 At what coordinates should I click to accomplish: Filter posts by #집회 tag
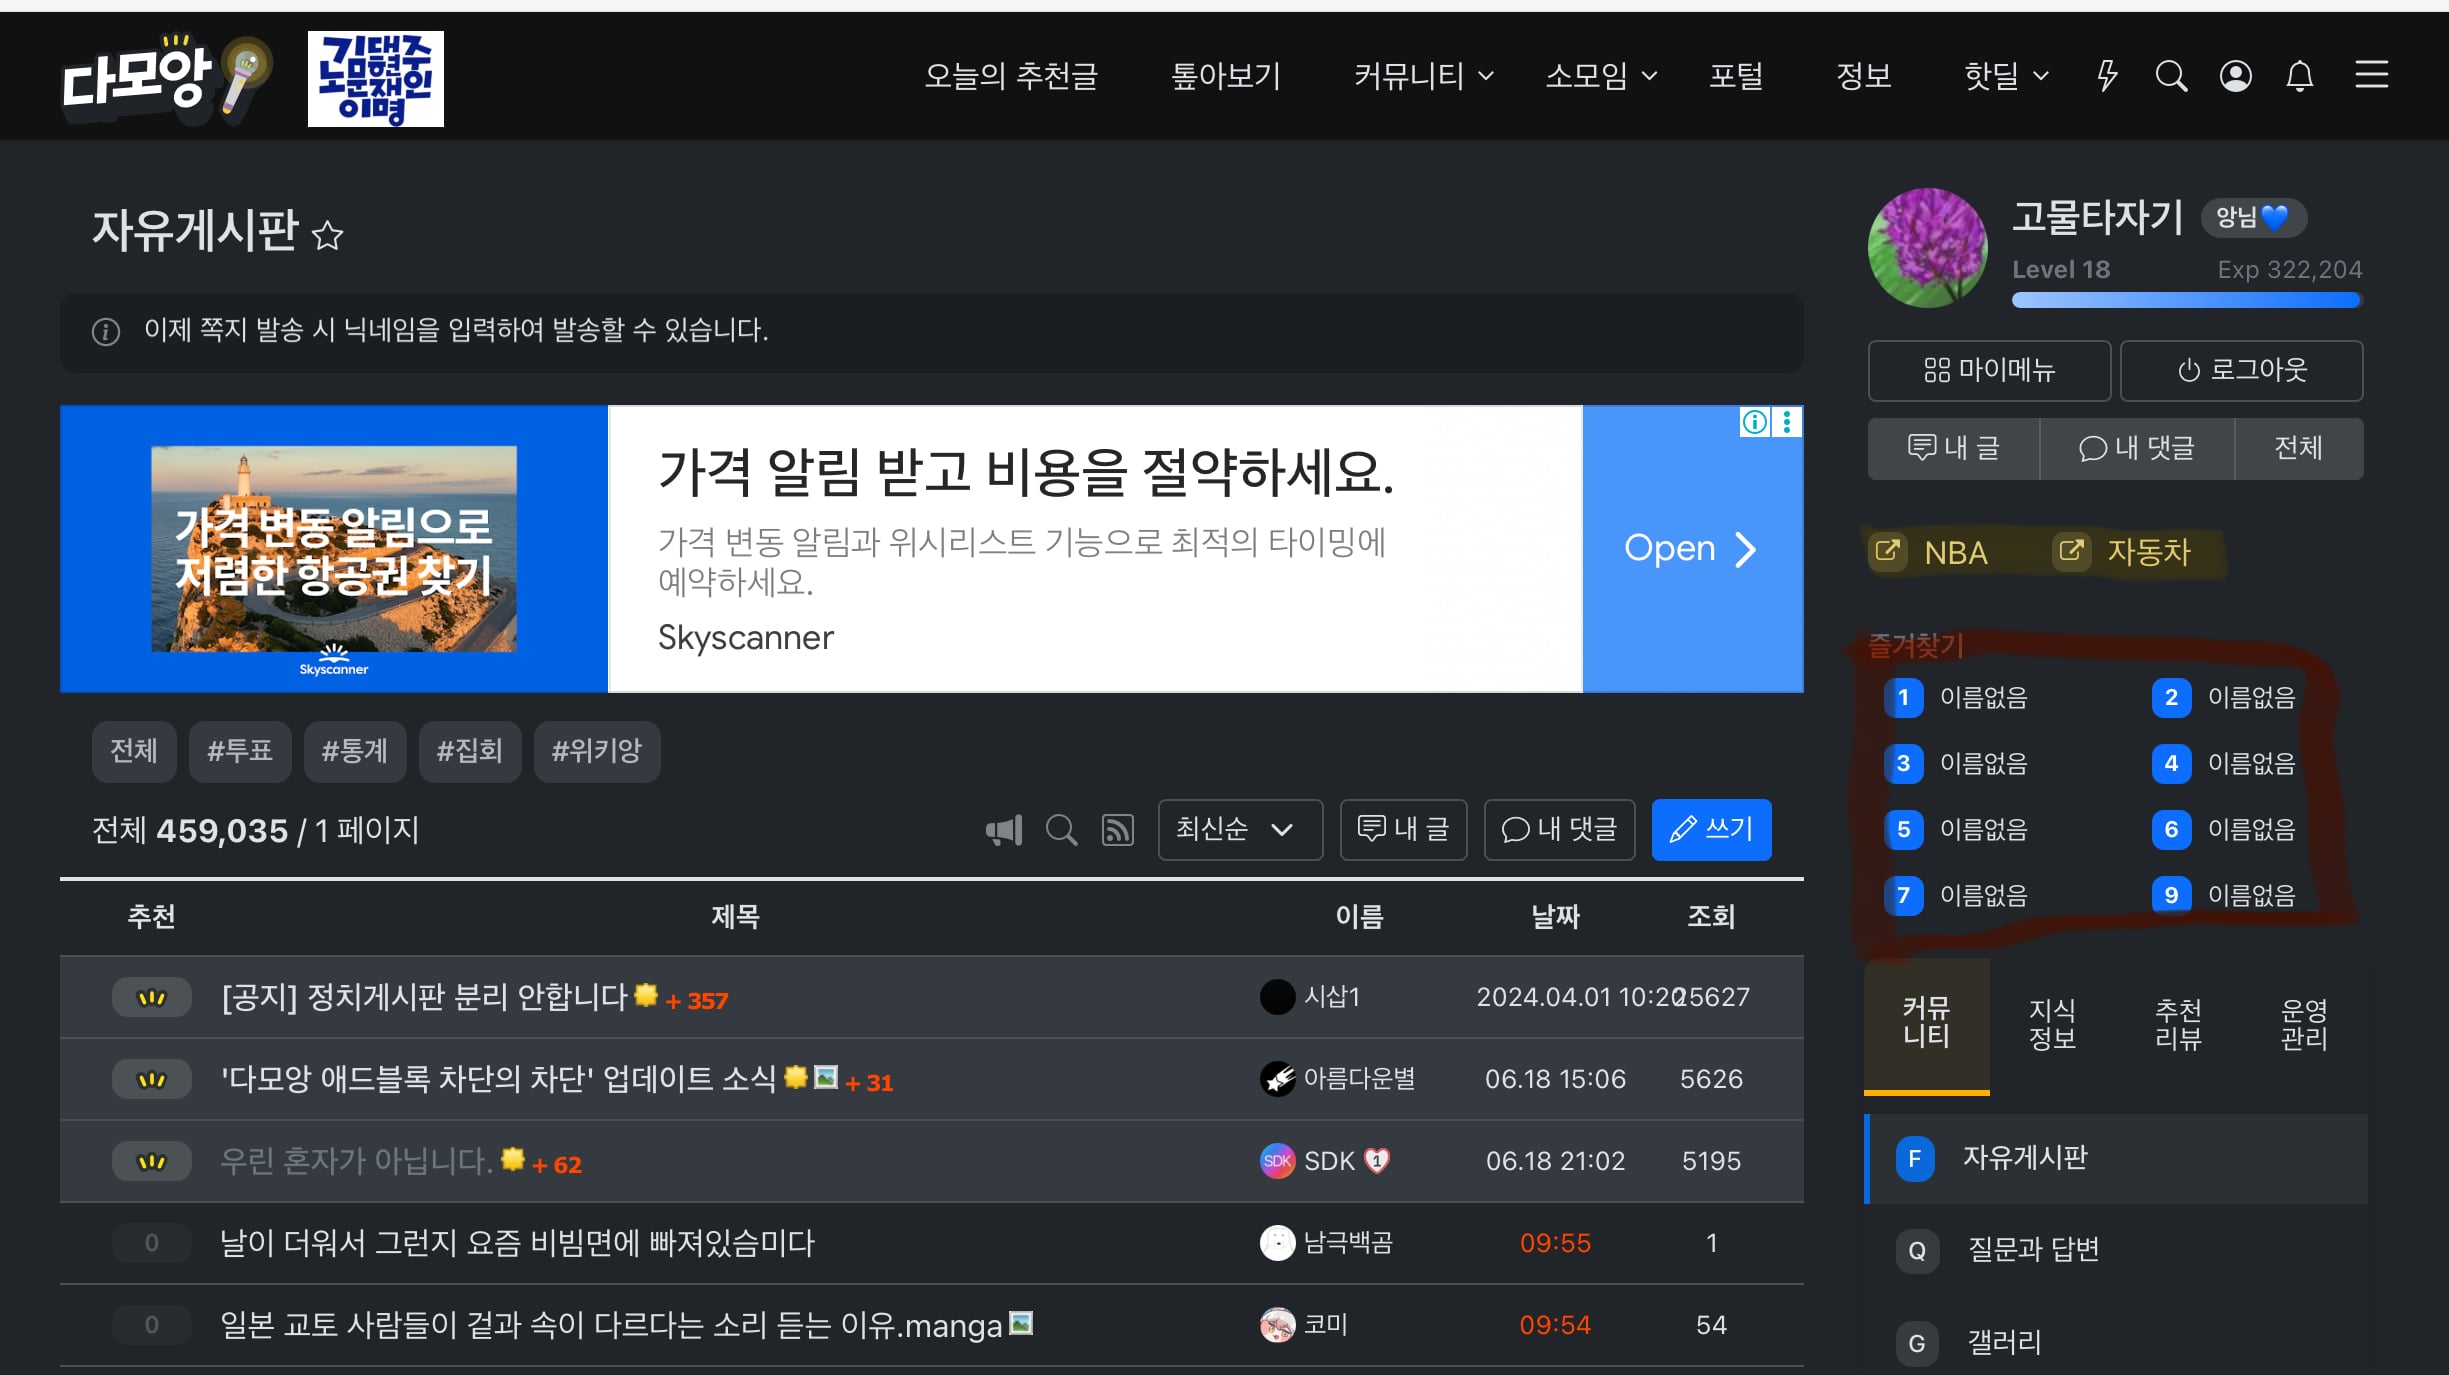coord(470,752)
